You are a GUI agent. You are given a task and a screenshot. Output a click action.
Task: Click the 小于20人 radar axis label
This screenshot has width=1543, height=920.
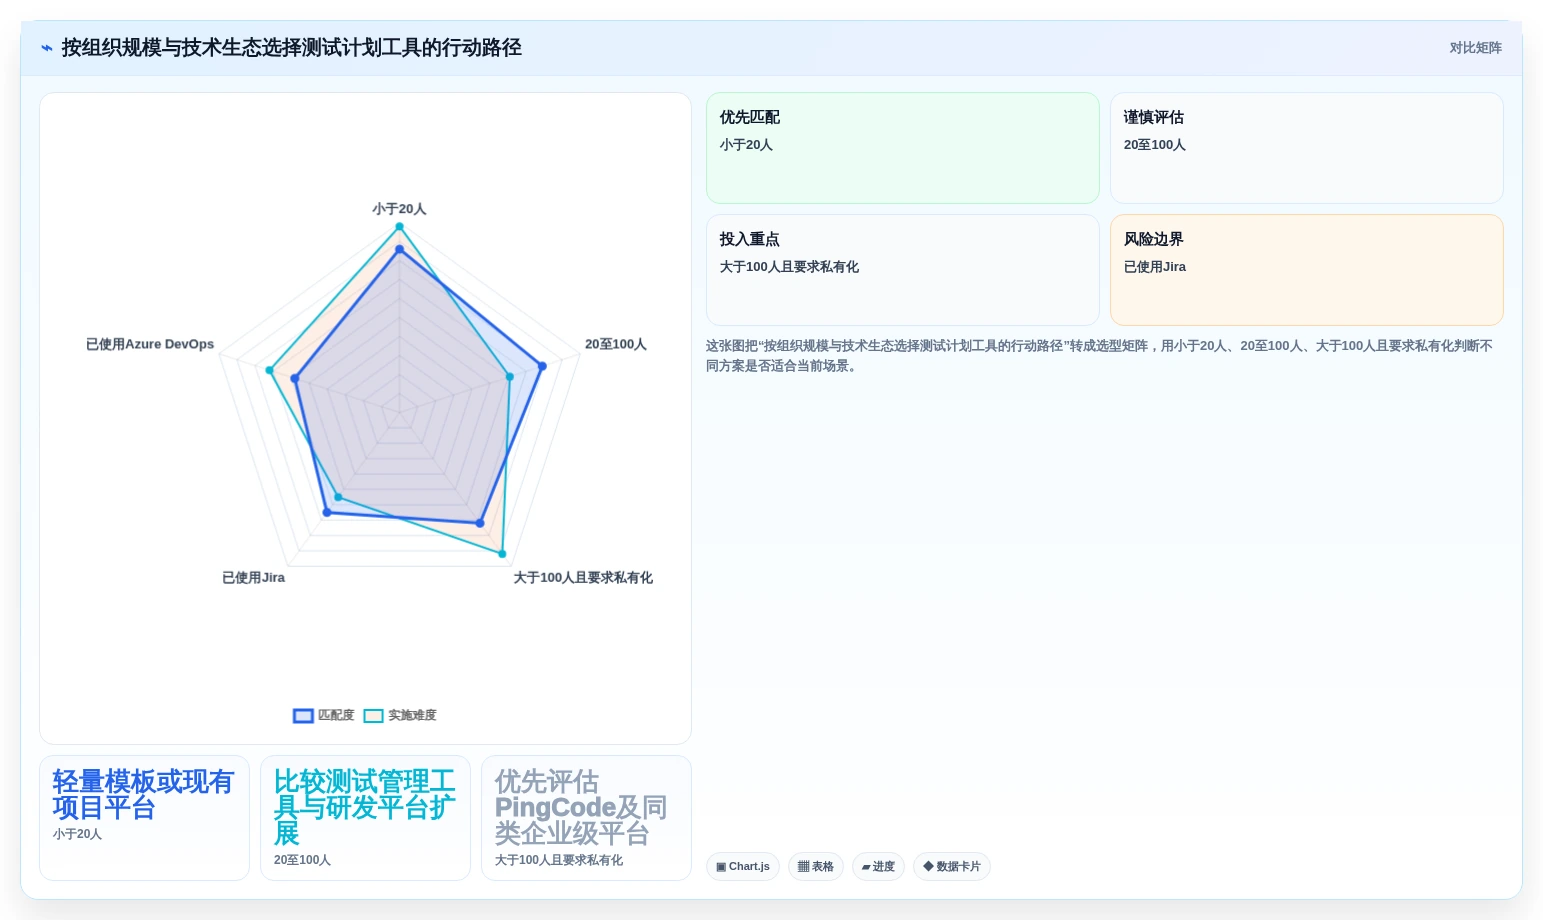[x=399, y=209]
